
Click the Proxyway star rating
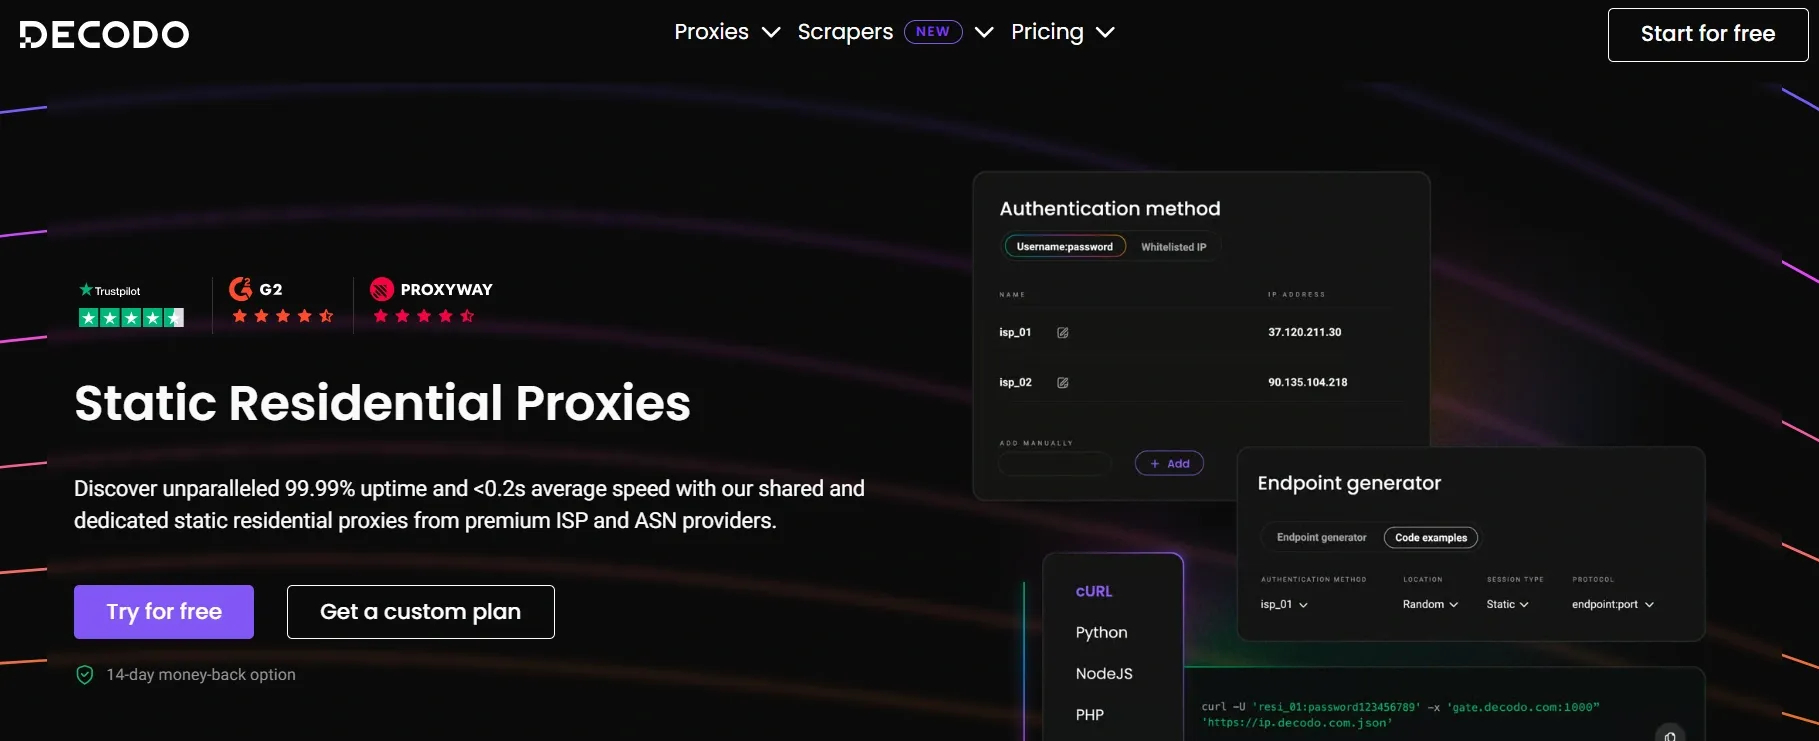point(424,316)
